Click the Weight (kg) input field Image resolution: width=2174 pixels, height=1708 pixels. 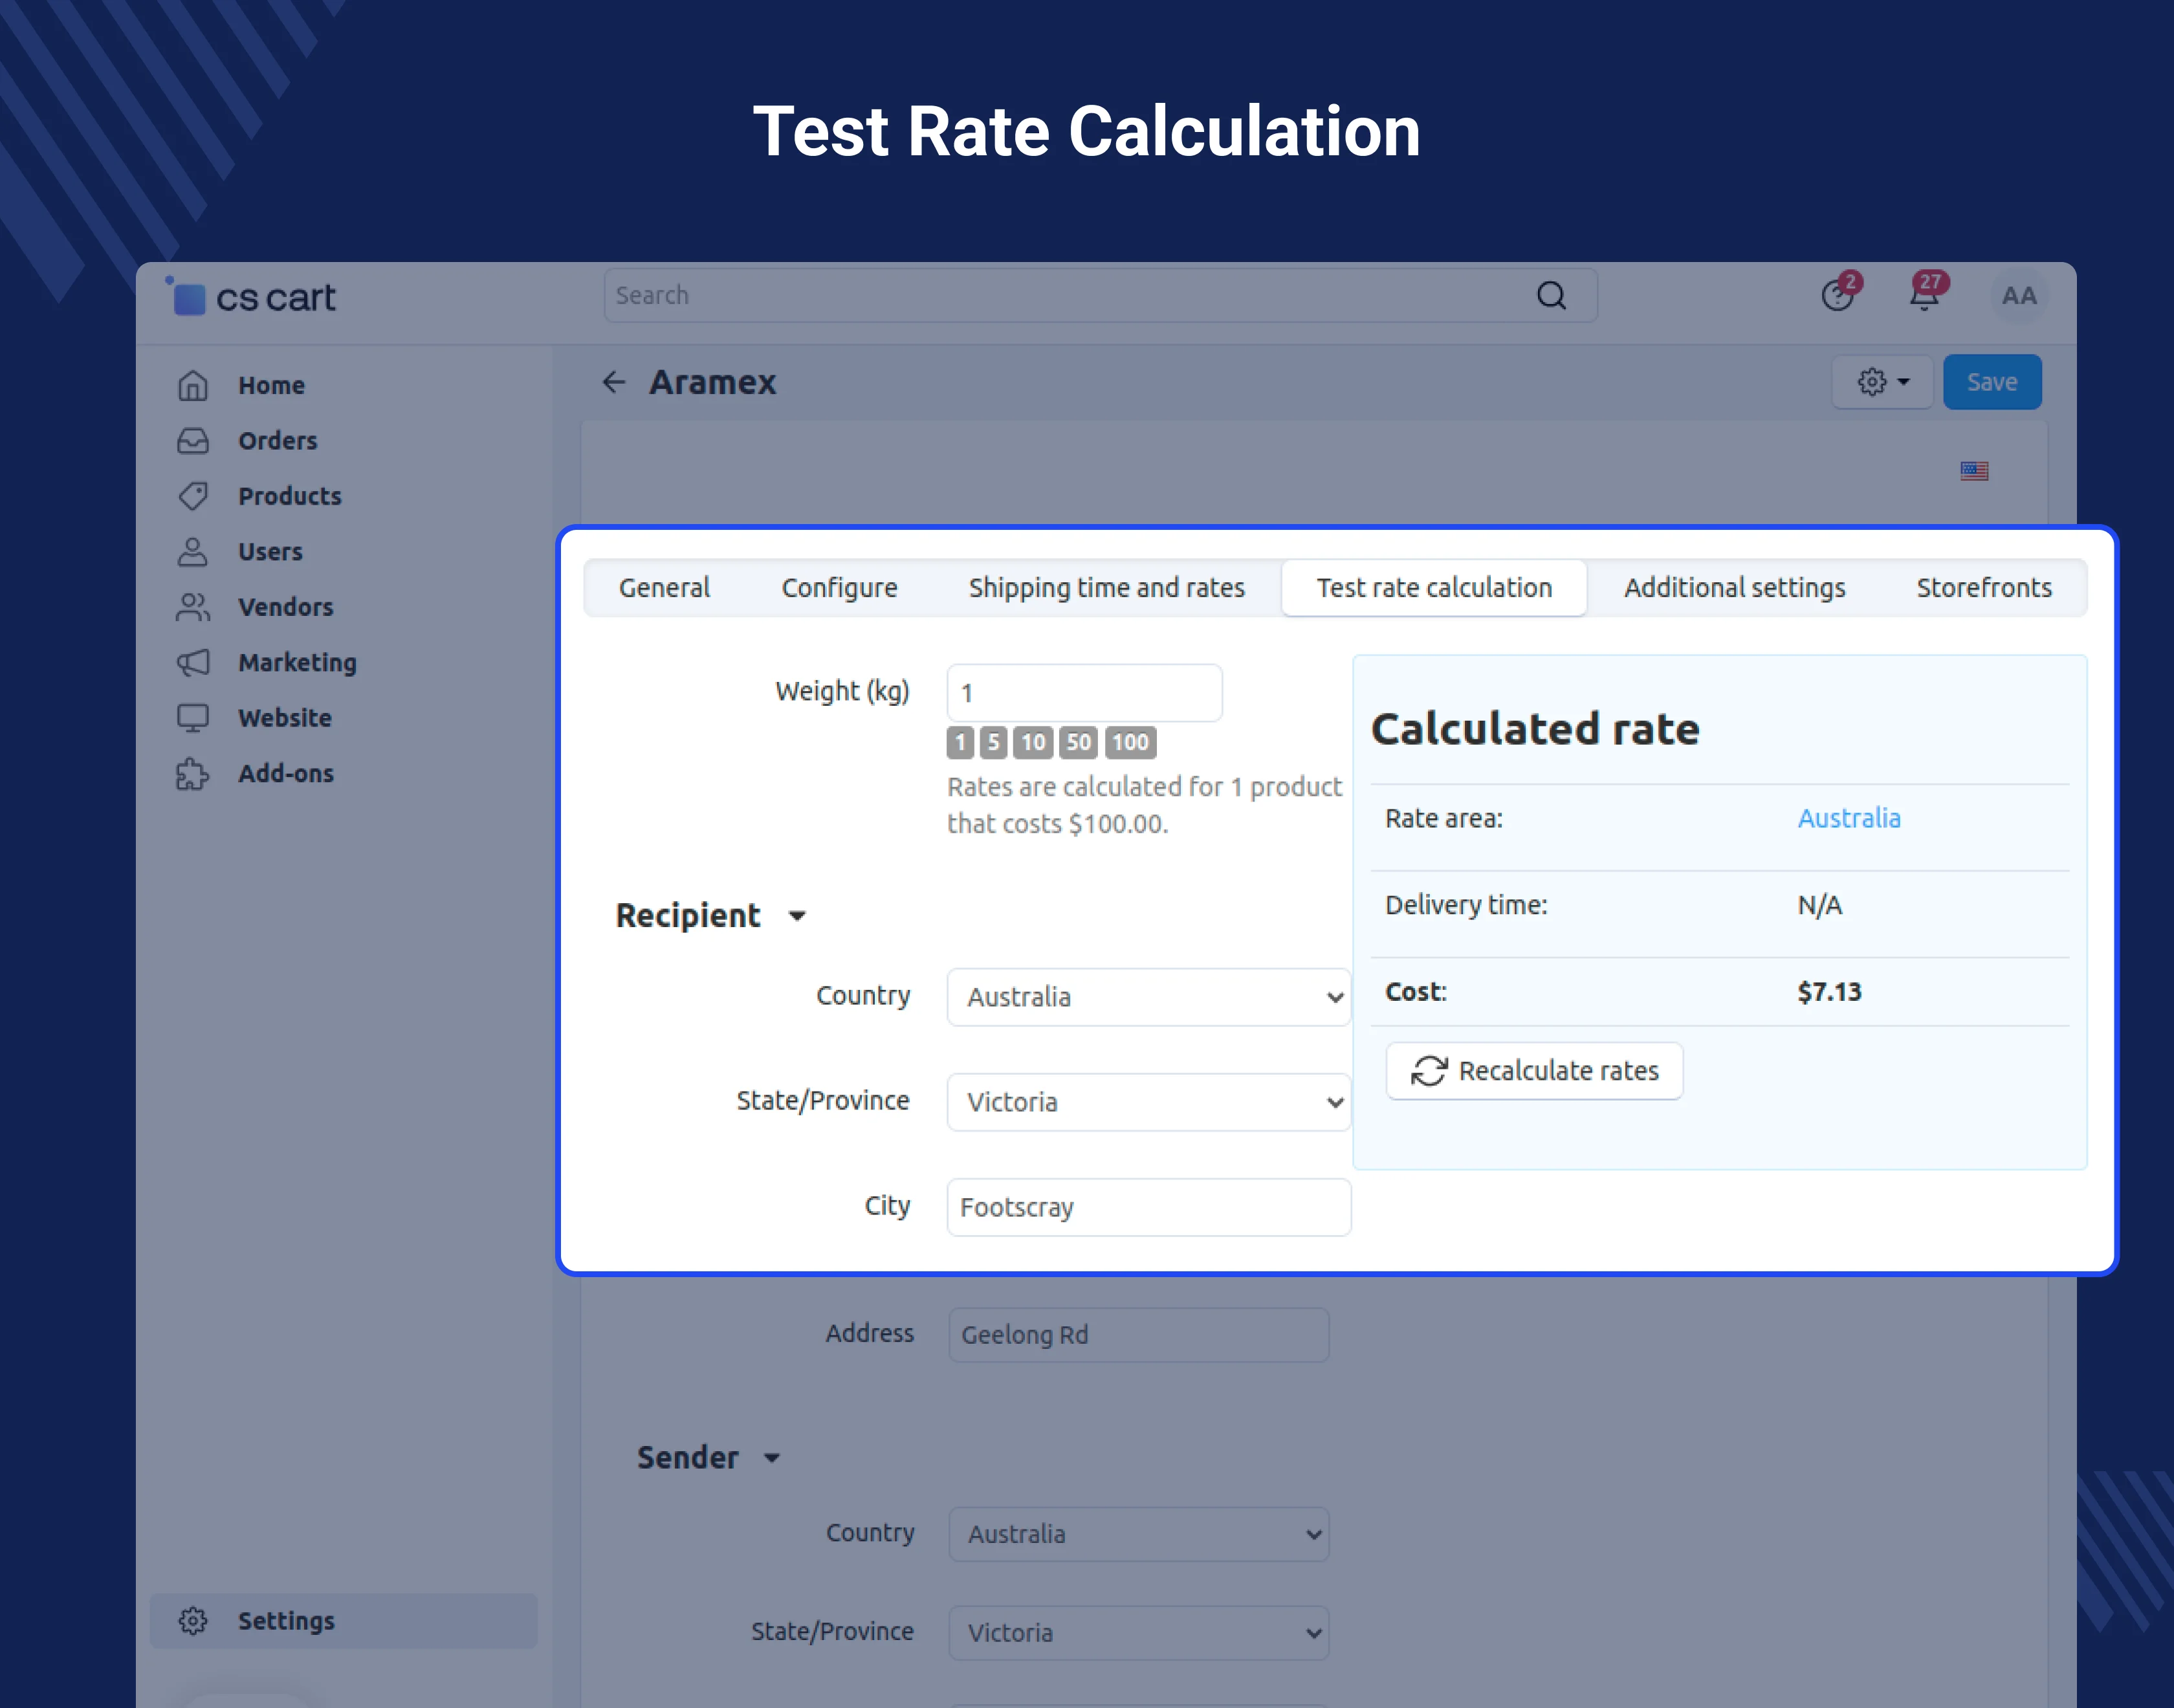tap(1084, 693)
